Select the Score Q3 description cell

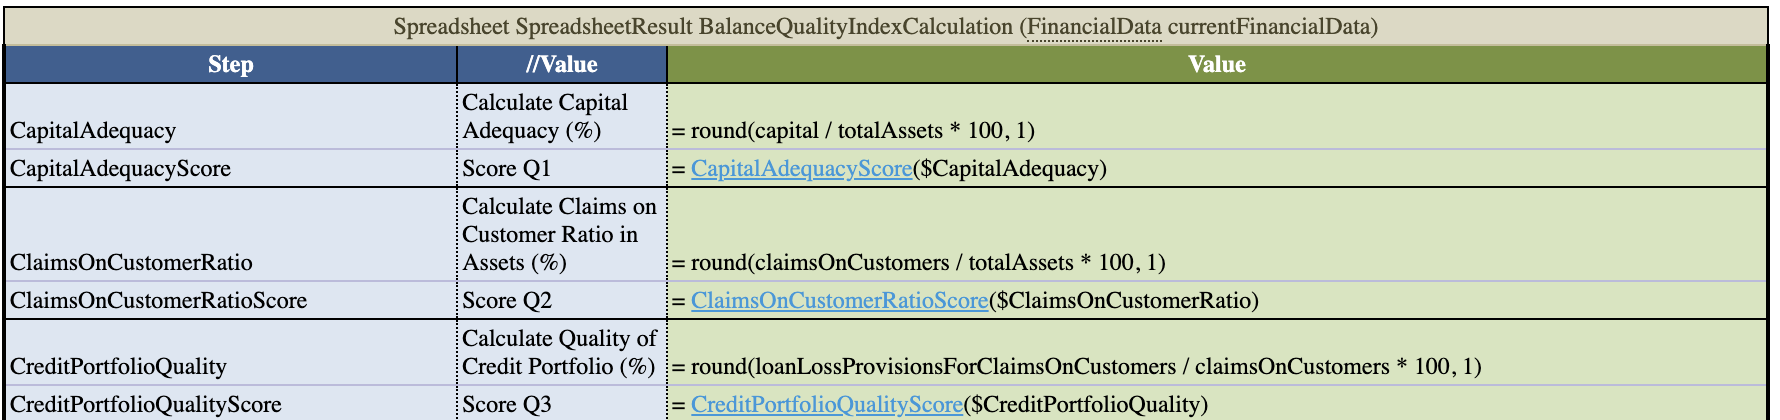click(507, 405)
